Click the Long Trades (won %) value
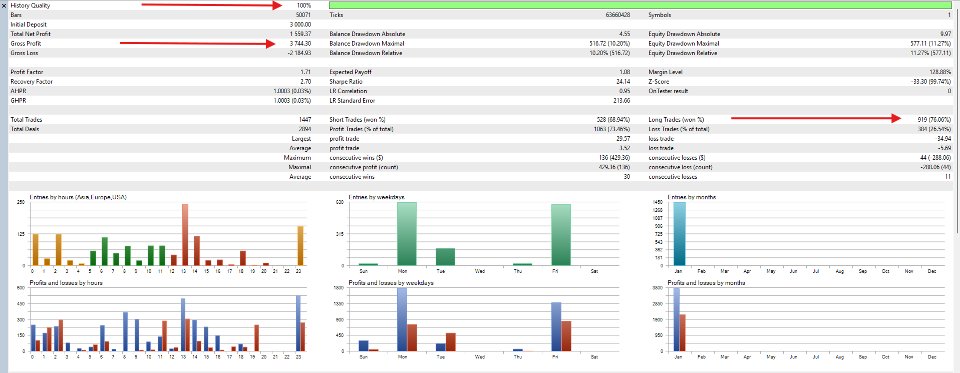The width and height of the screenshot is (960, 373). (x=931, y=120)
